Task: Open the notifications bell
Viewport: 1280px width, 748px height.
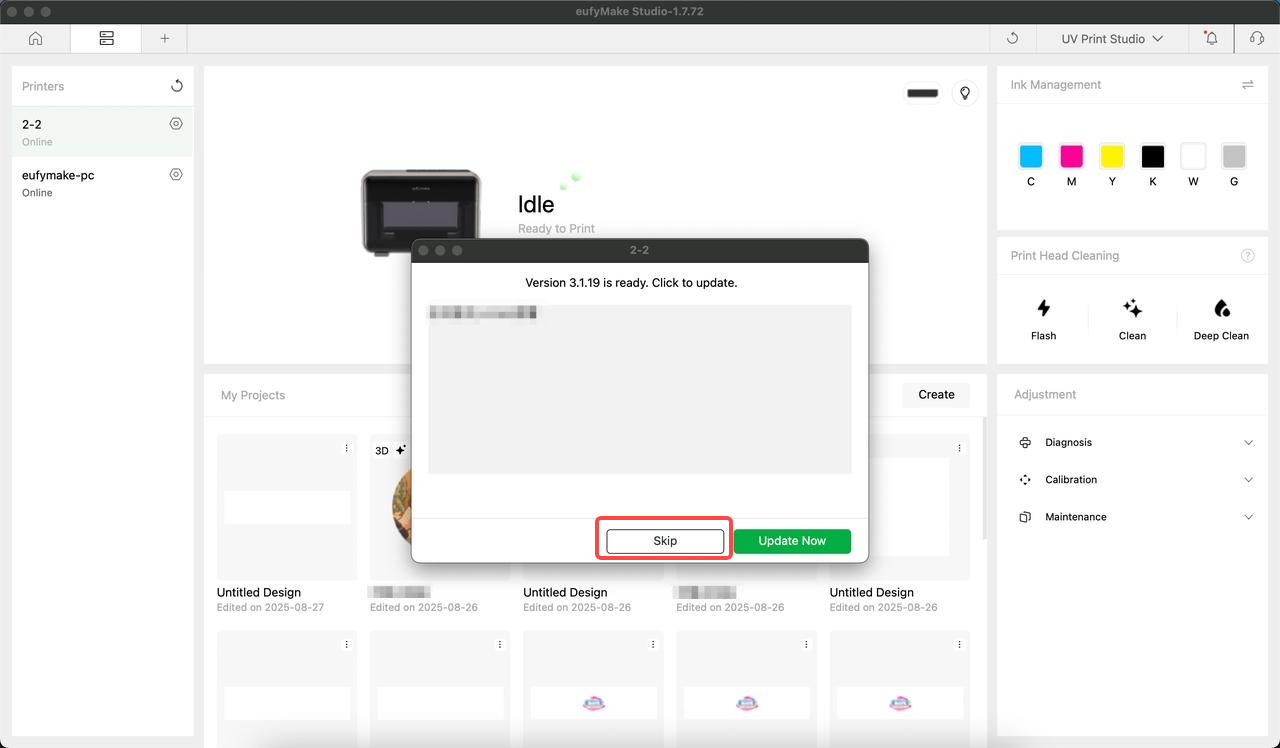Action: [1211, 39]
